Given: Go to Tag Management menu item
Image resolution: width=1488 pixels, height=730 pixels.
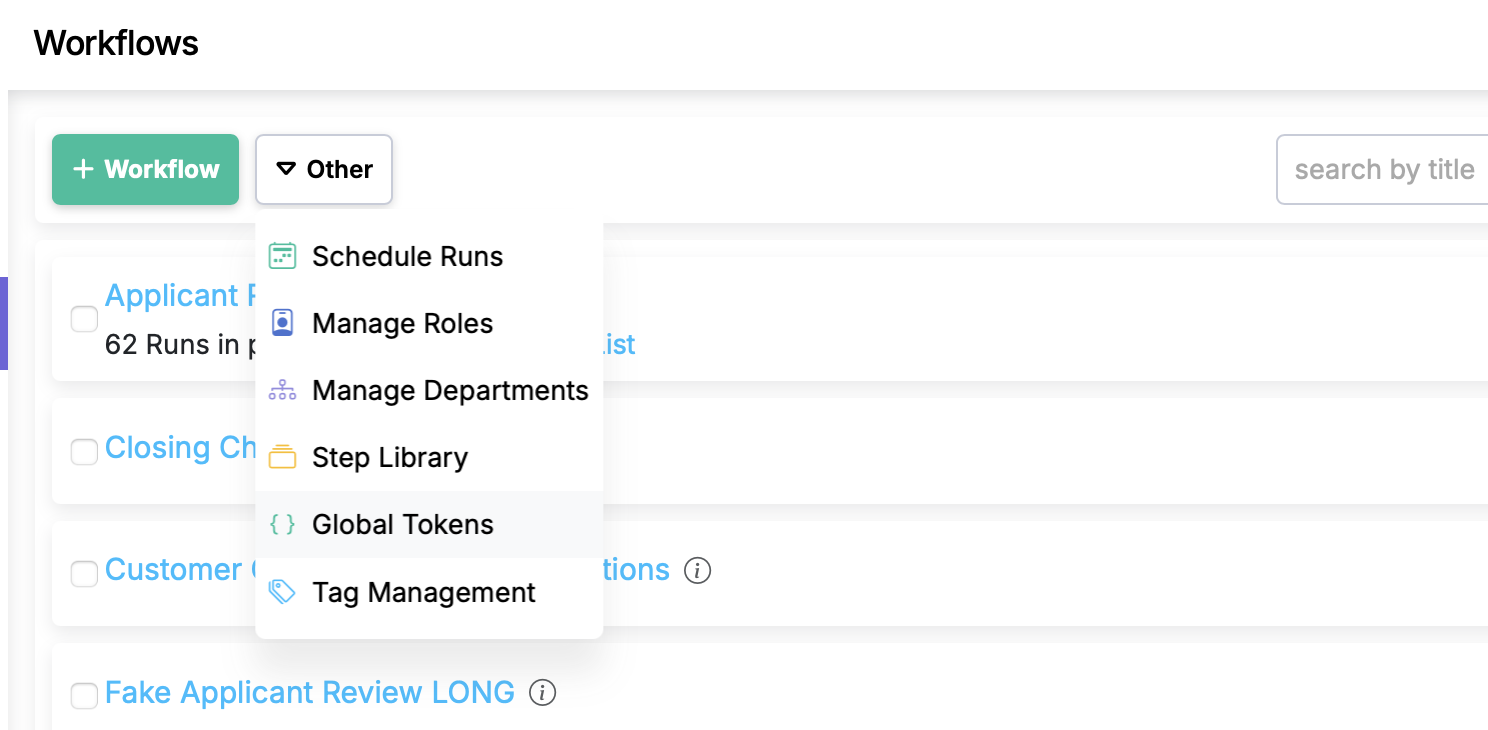Looking at the screenshot, I should (423, 592).
